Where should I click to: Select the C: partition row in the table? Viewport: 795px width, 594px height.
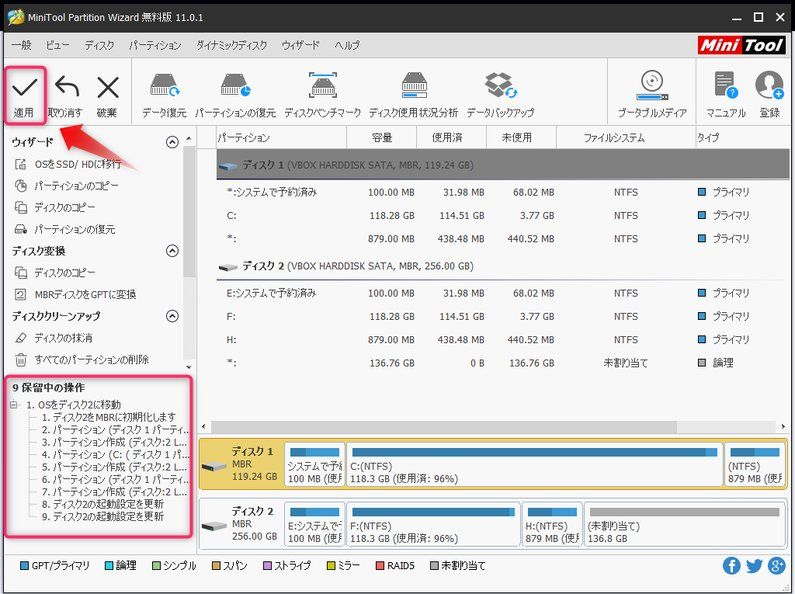click(502, 215)
